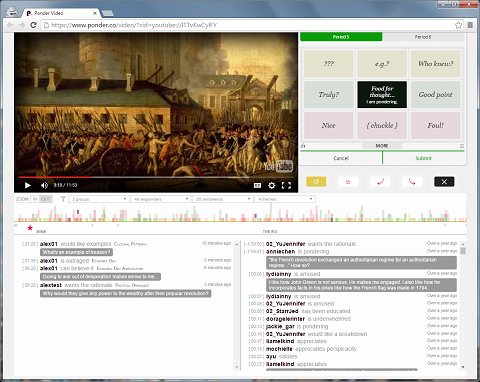
Task: Mute the video volume
Action: [44, 185]
